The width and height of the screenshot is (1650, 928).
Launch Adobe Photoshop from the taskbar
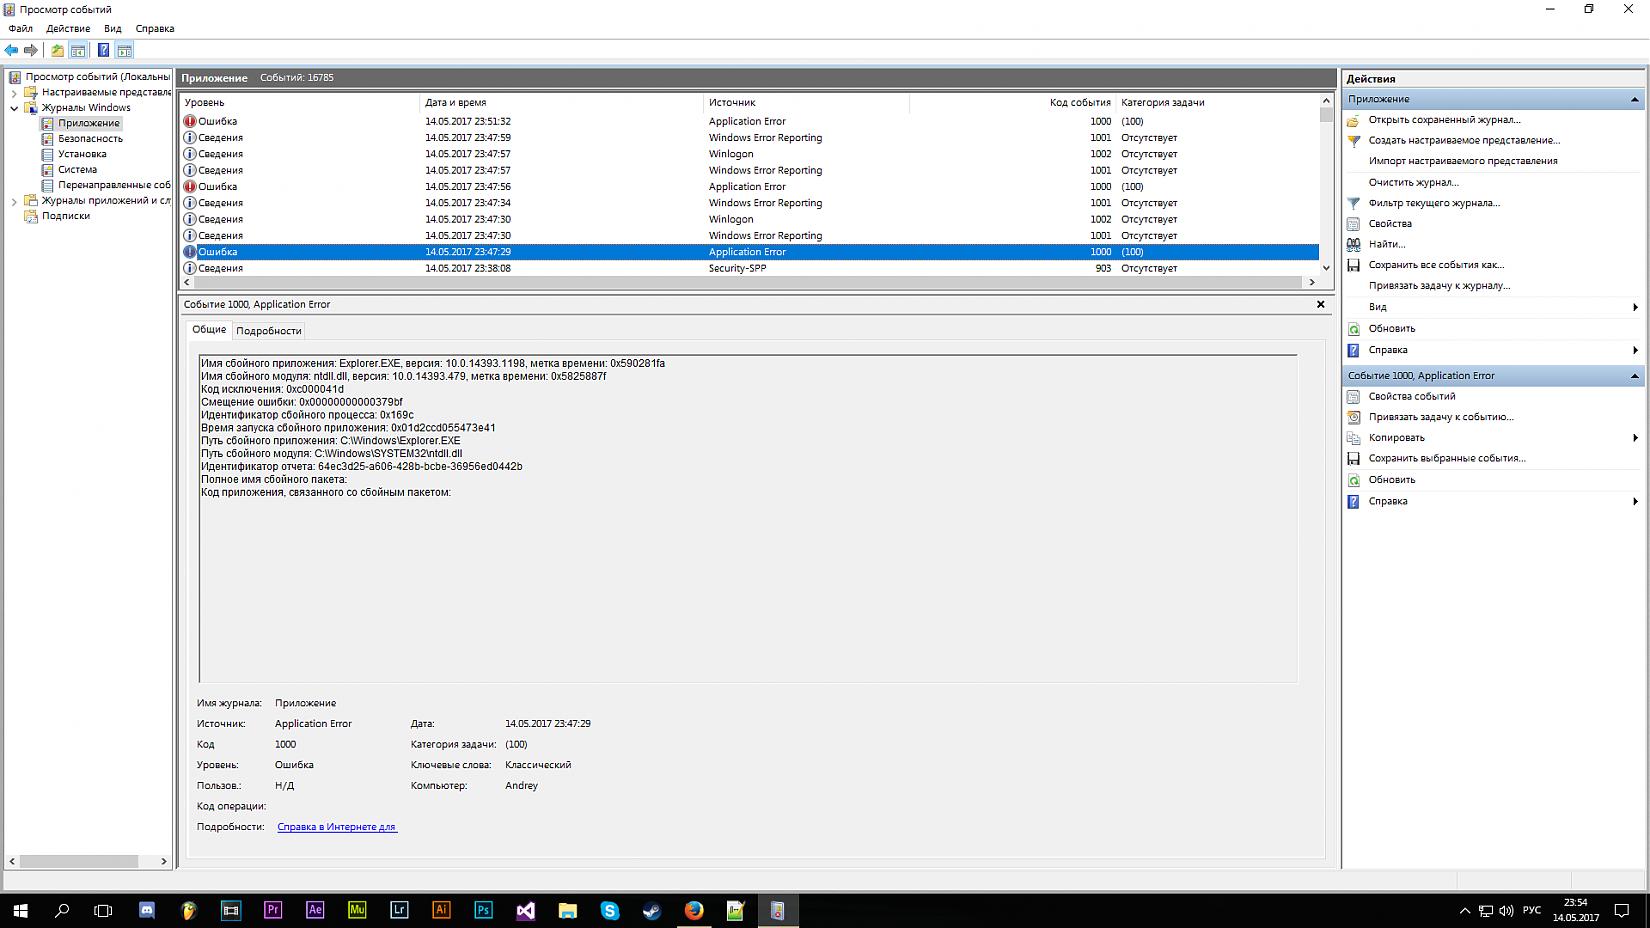[484, 910]
